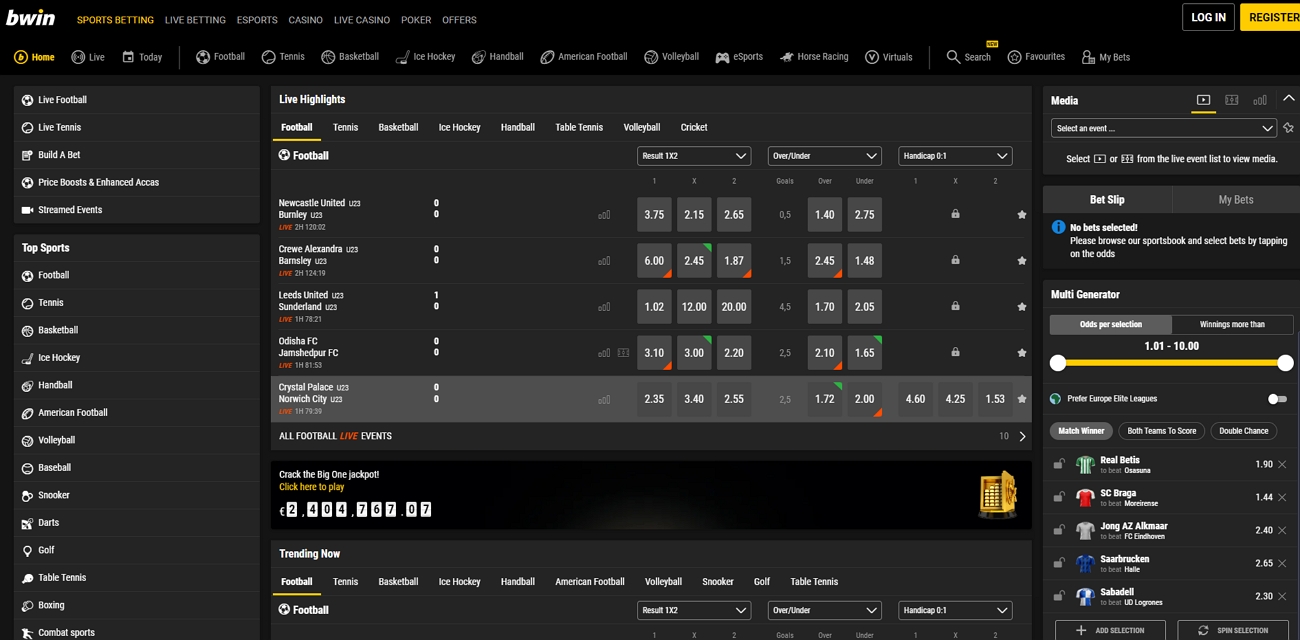The height and width of the screenshot is (640, 1300).
Task: Open Horse Racing in the top sports bar
Action: tap(814, 57)
